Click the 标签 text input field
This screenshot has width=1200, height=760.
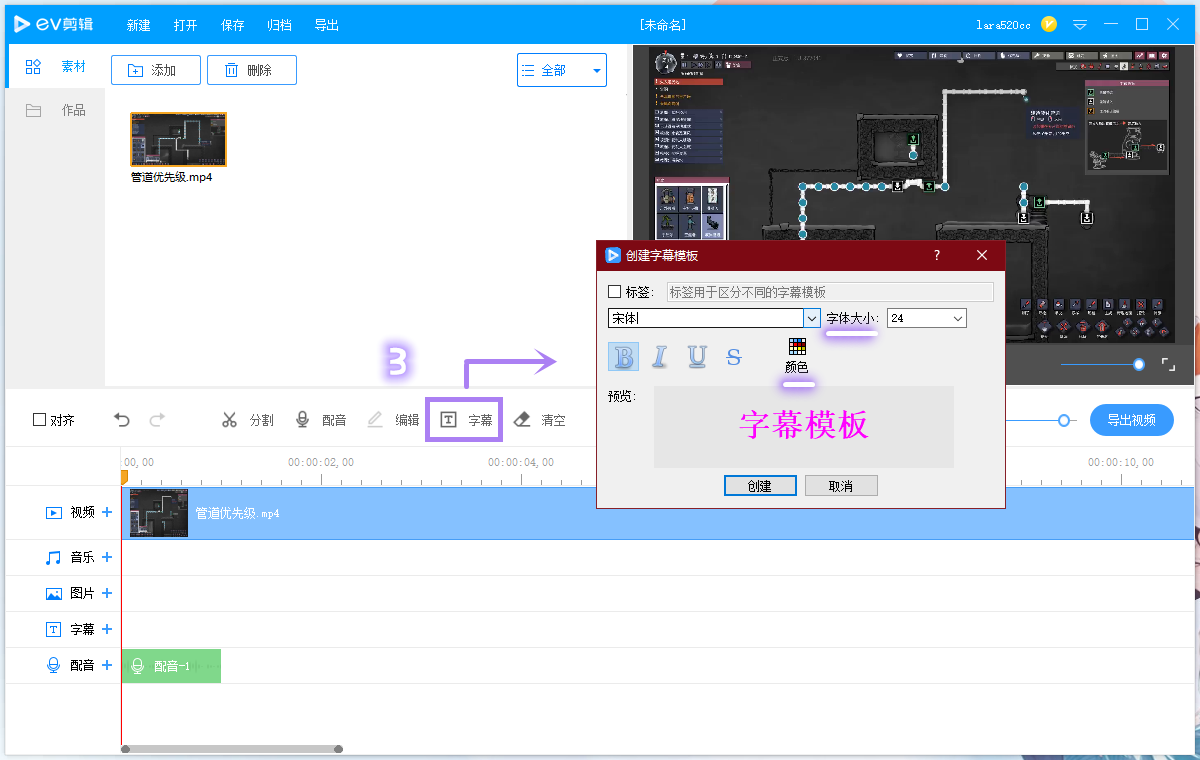(830, 292)
